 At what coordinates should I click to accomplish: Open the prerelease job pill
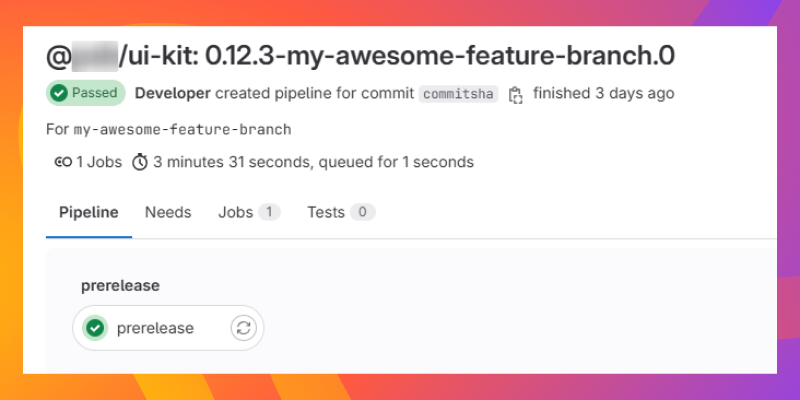[168, 328]
